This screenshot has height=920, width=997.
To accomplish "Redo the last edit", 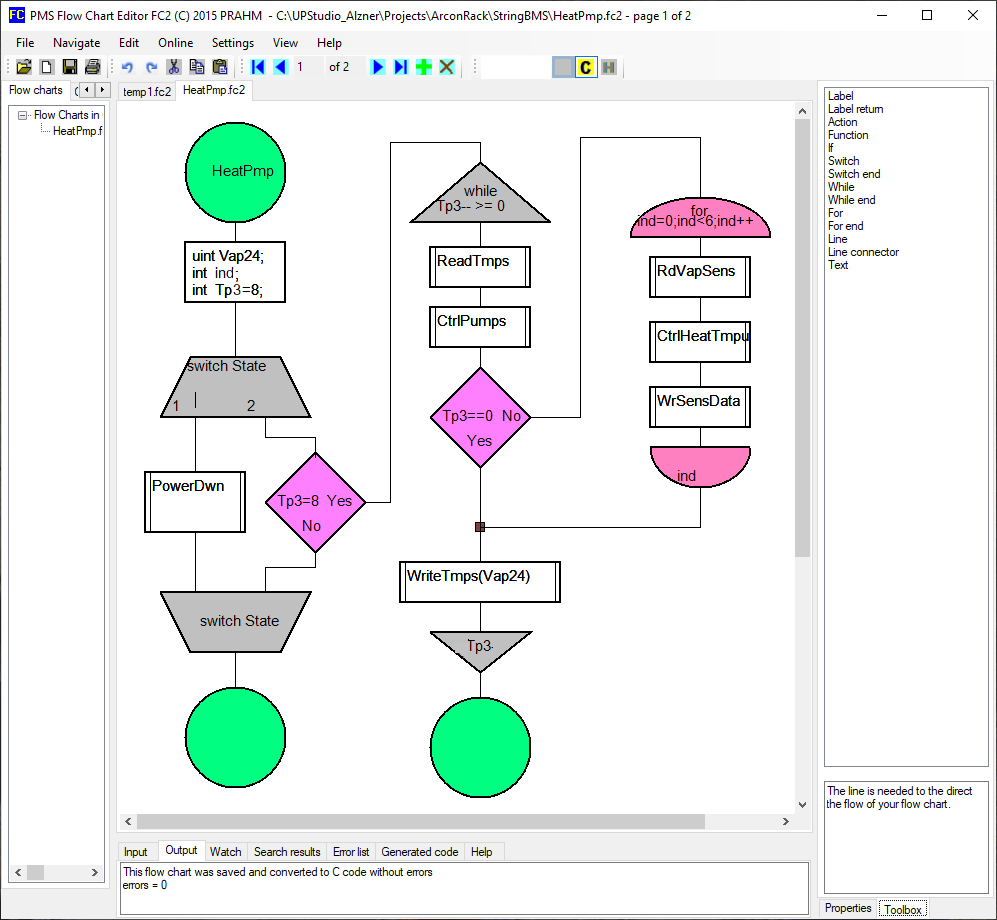I will pos(150,66).
